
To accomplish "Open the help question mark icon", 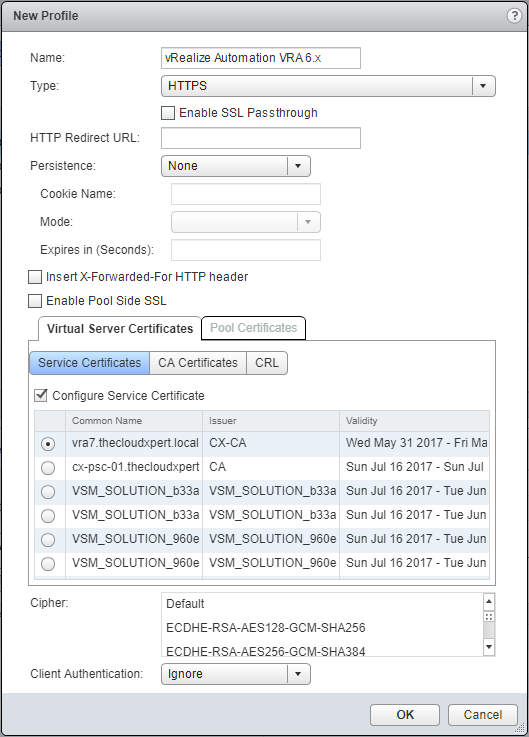I will 514,16.
